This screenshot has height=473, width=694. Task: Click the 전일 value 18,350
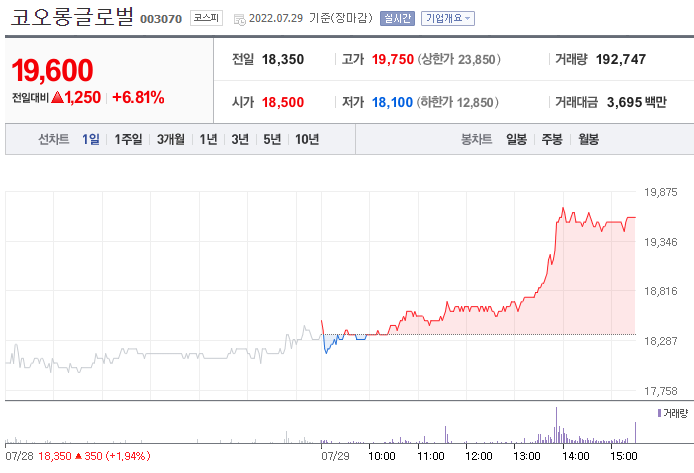tap(283, 59)
